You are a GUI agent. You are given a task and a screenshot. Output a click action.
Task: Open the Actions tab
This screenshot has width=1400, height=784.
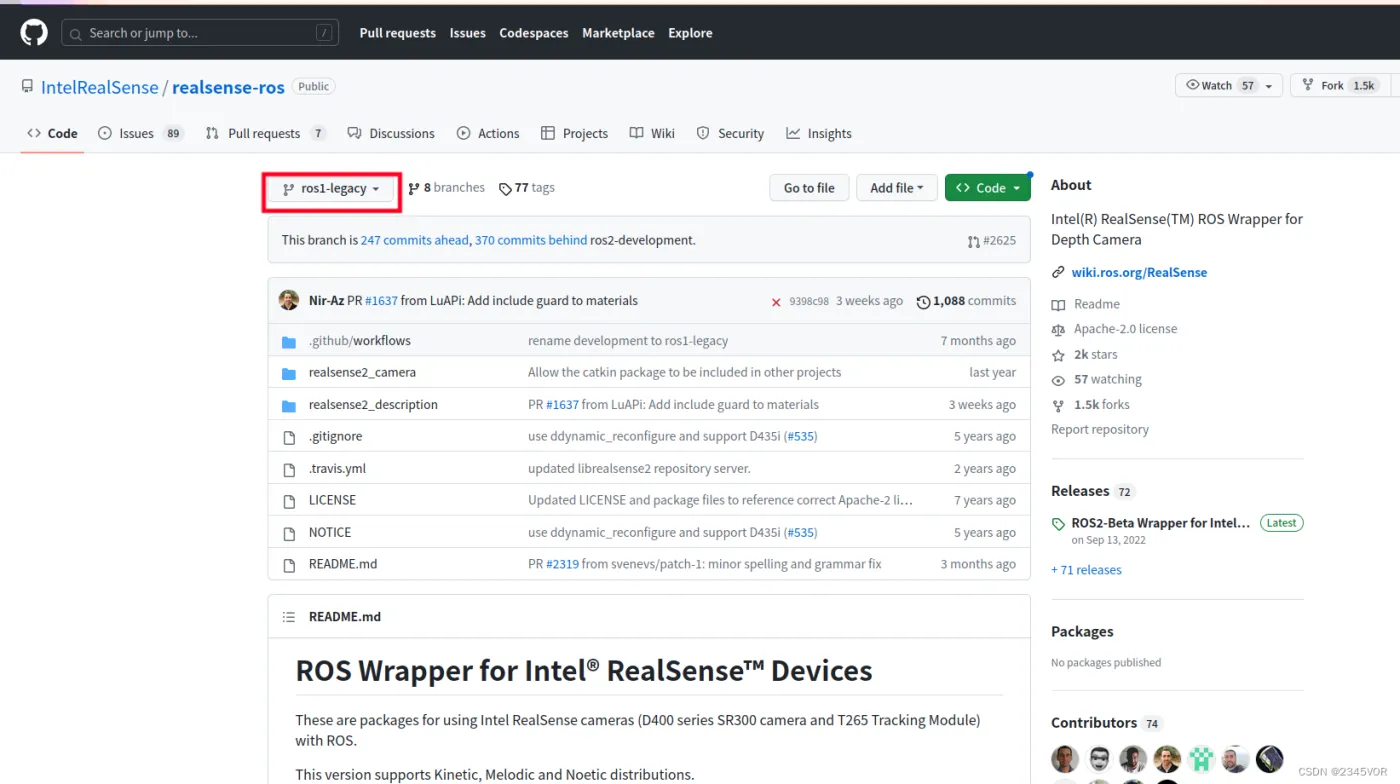pyautogui.click(x=488, y=133)
